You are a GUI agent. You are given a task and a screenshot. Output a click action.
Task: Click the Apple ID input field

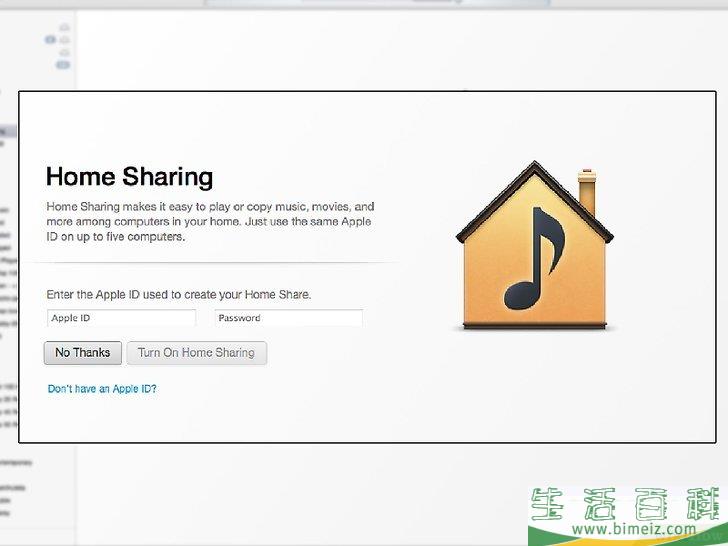[x=121, y=318]
